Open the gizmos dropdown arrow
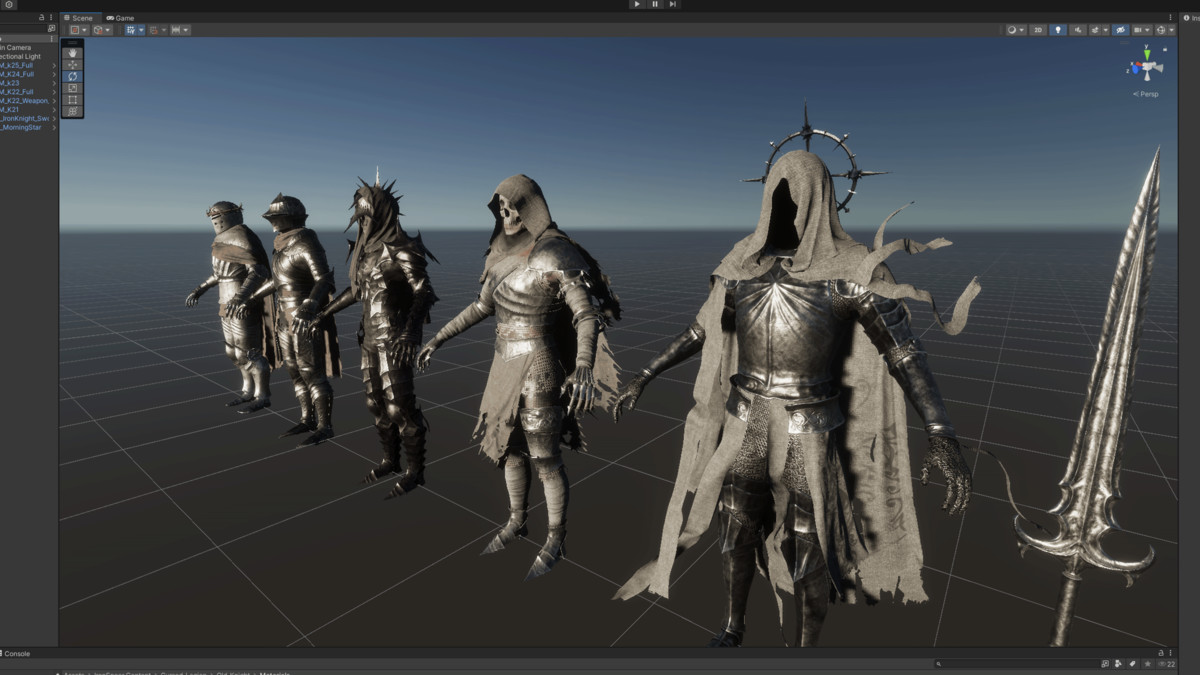 tap(1172, 30)
